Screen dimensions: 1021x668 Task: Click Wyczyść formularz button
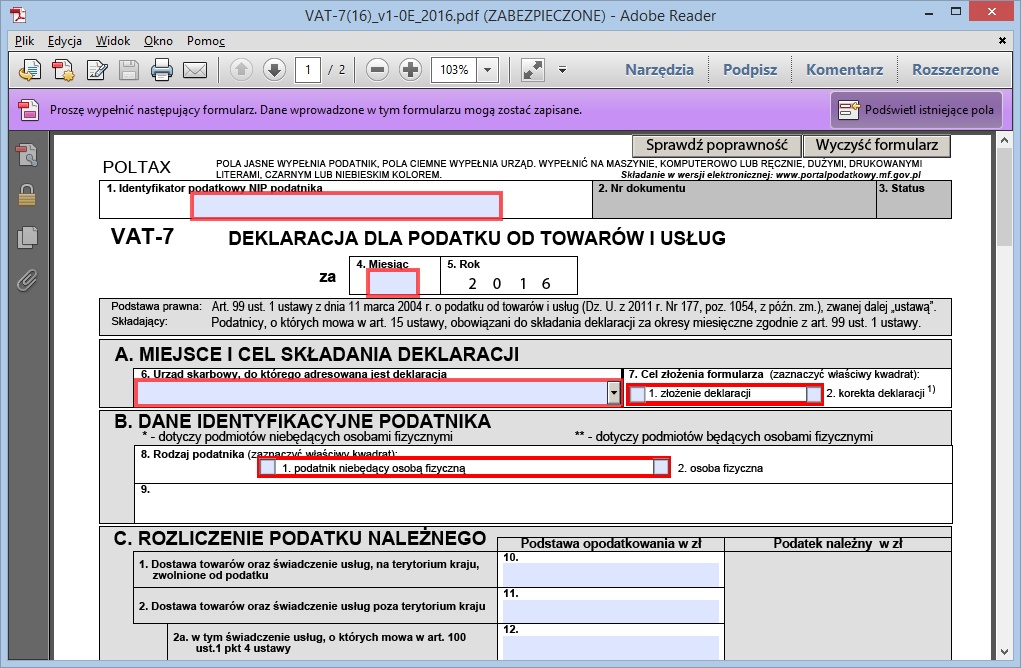coord(876,145)
